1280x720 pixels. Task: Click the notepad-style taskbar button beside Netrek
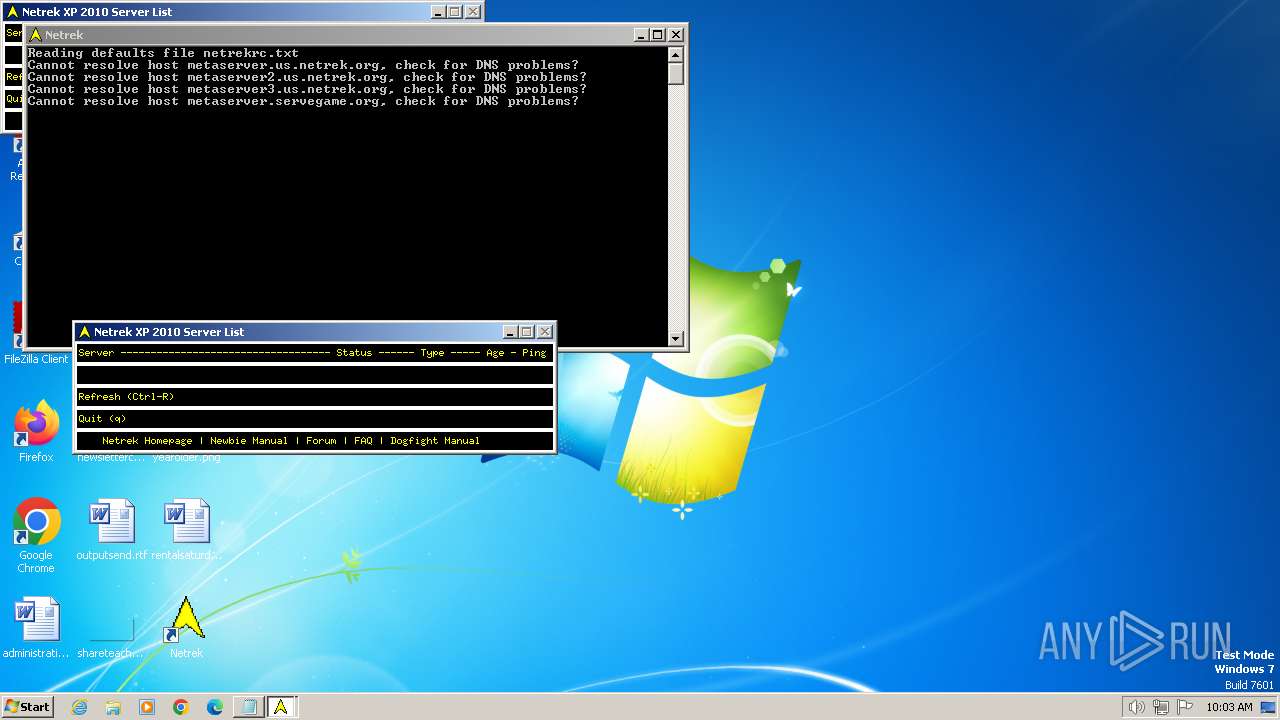(x=247, y=707)
